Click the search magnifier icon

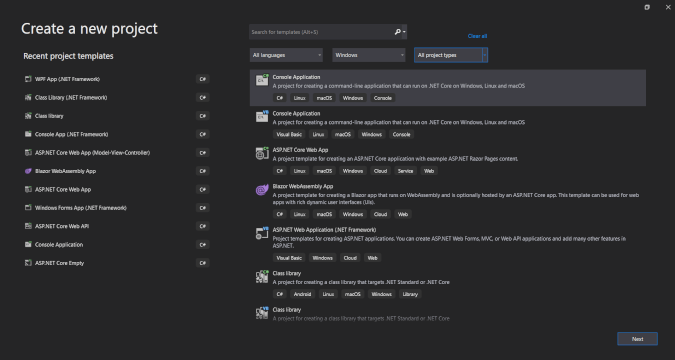[x=397, y=32]
